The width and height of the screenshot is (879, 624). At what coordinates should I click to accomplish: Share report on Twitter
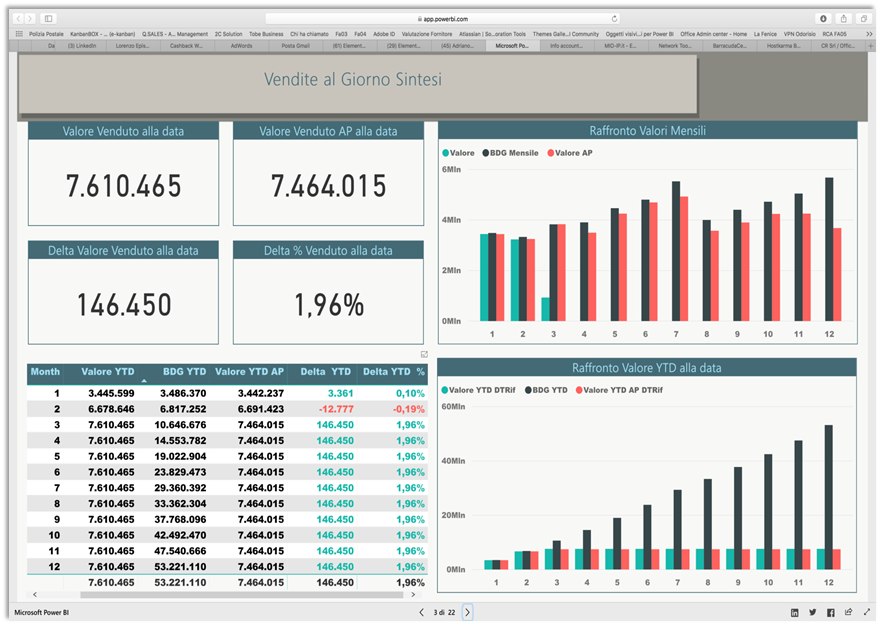(x=812, y=612)
